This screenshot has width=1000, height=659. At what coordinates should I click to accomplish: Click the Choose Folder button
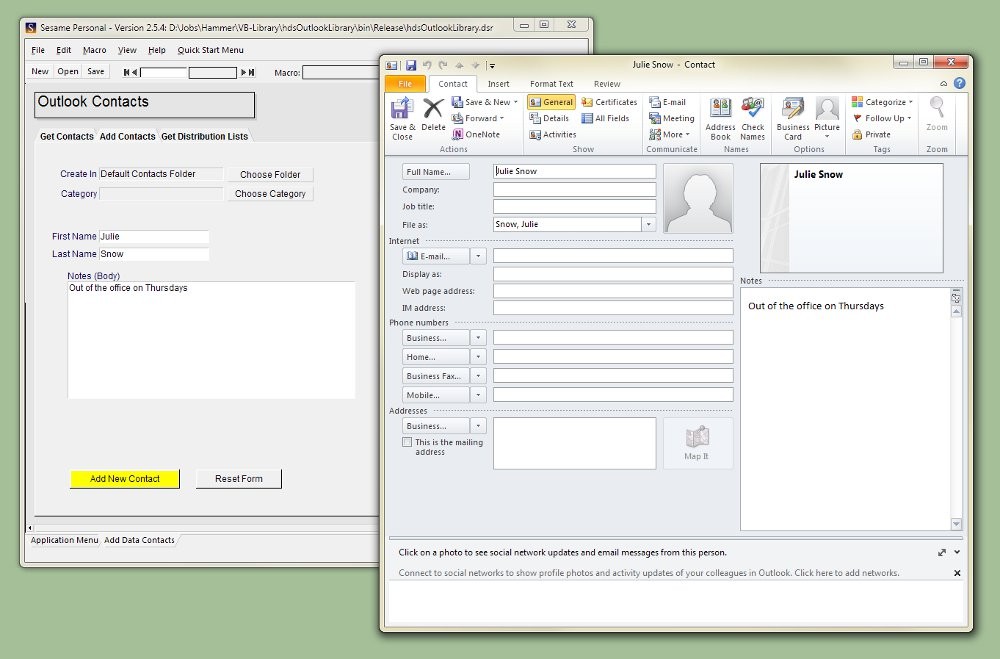(270, 174)
